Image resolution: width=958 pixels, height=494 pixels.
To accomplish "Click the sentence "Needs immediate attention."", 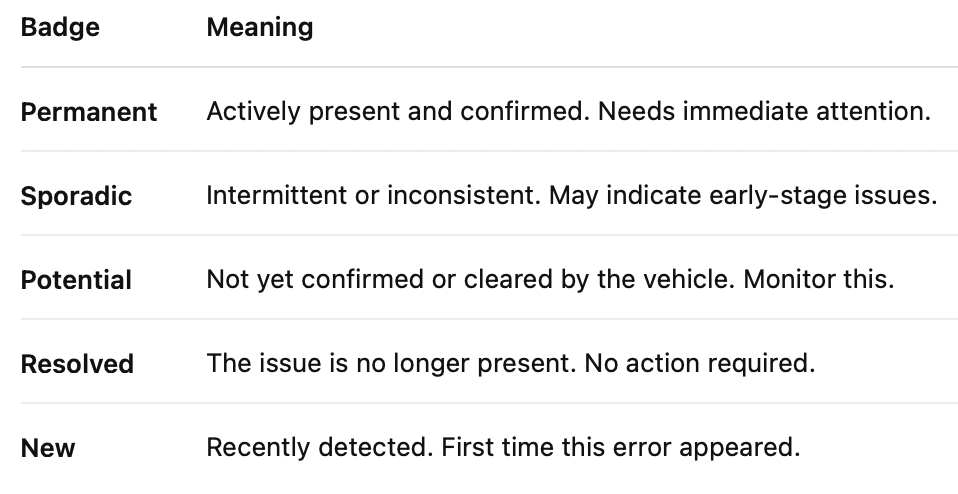I will click(x=764, y=111).
